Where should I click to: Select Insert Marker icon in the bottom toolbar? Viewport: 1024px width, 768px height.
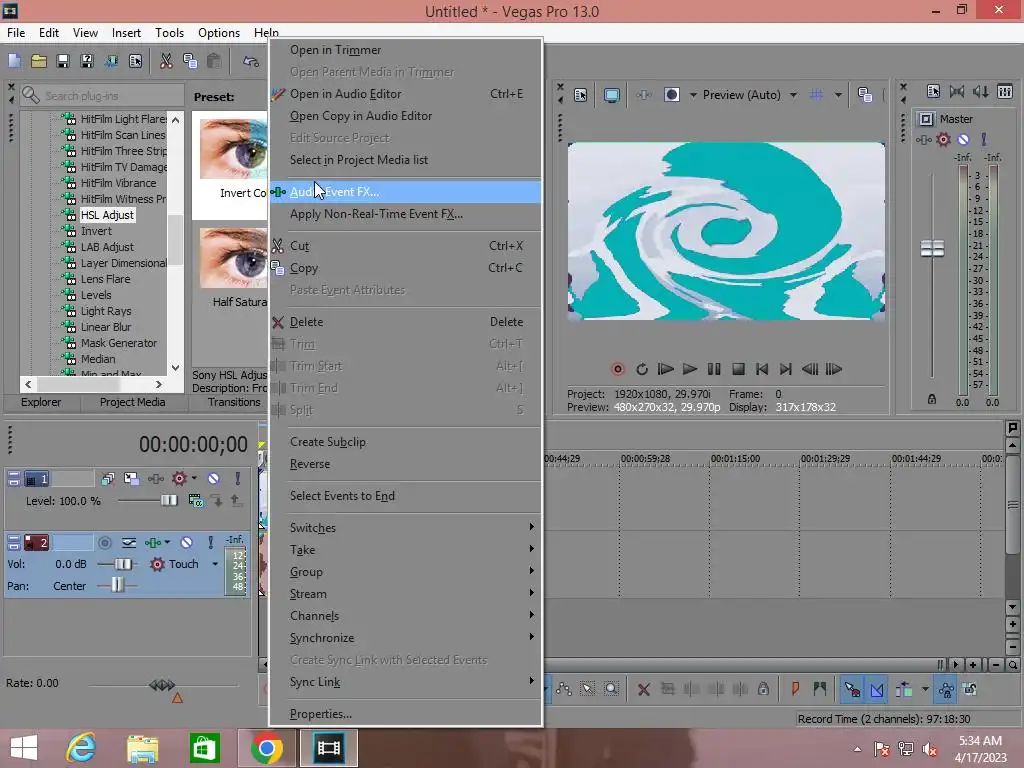click(x=795, y=689)
